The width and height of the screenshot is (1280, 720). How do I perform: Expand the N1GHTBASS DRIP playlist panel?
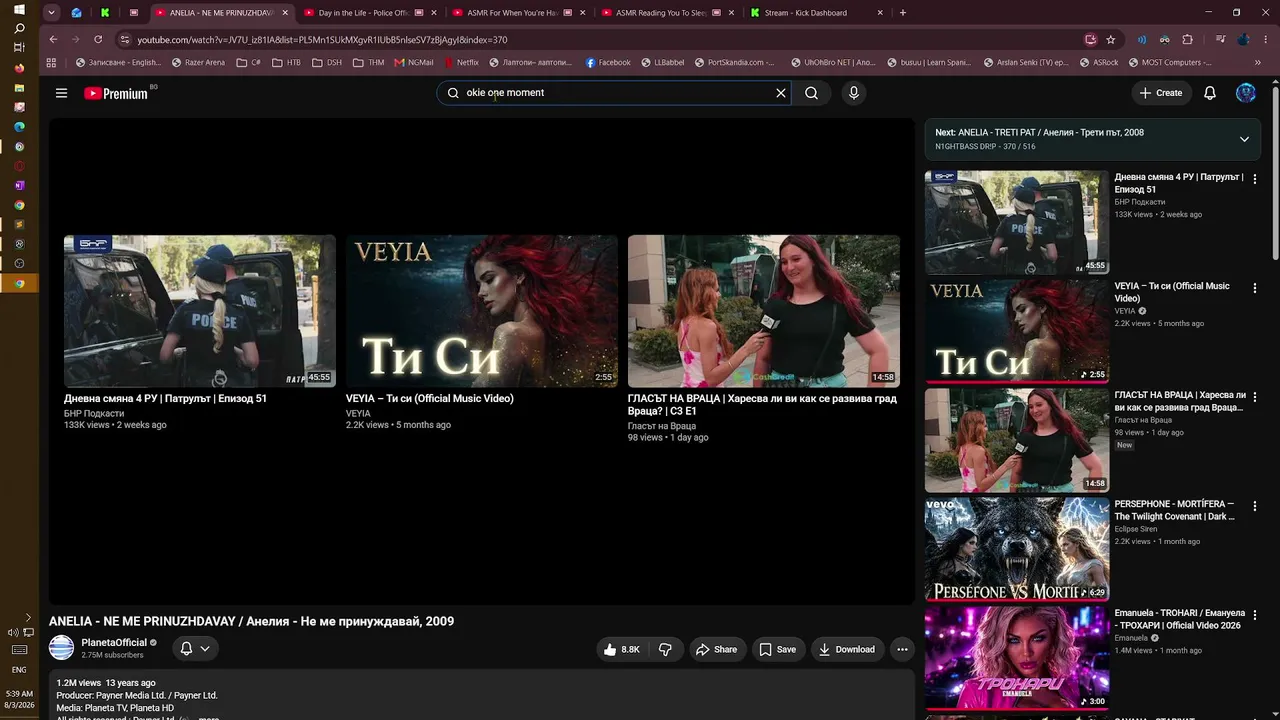1244,139
